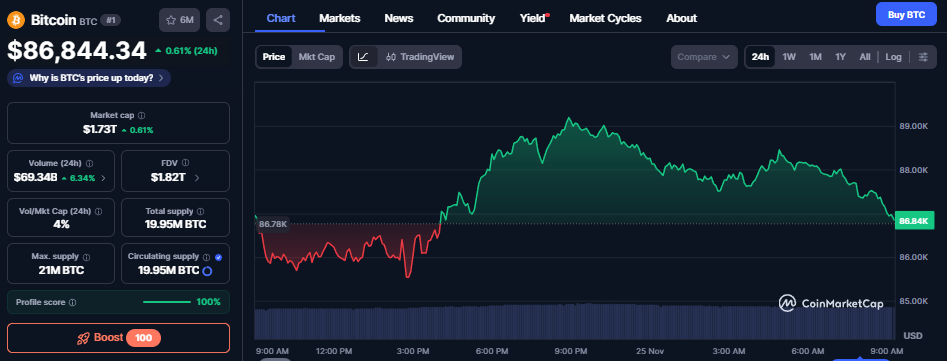The height and width of the screenshot is (361, 947).
Task: Switch chart to Mkt Cap view
Action: pyautogui.click(x=317, y=57)
